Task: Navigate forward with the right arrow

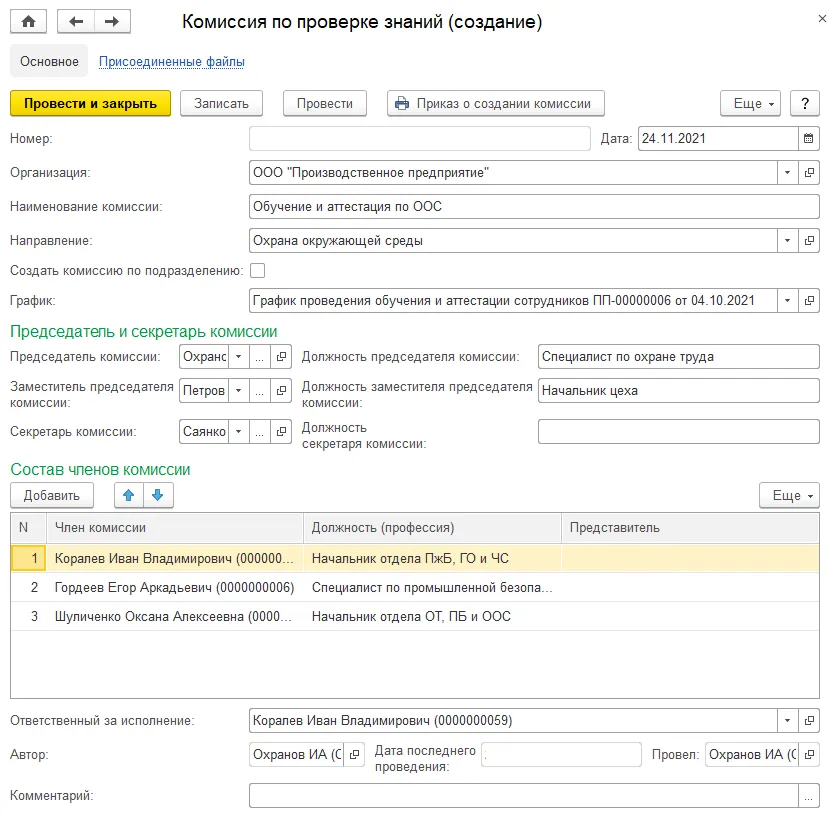Action: coord(112,22)
